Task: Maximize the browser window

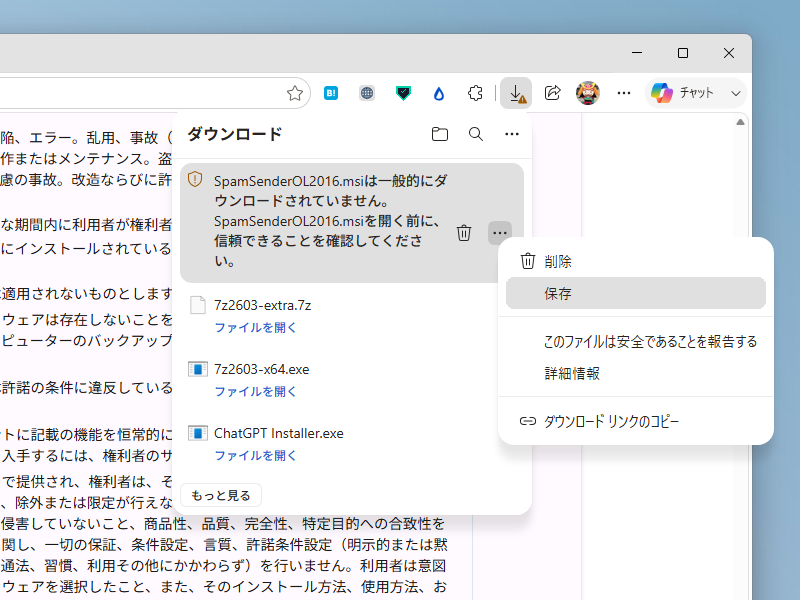Action: (x=683, y=53)
